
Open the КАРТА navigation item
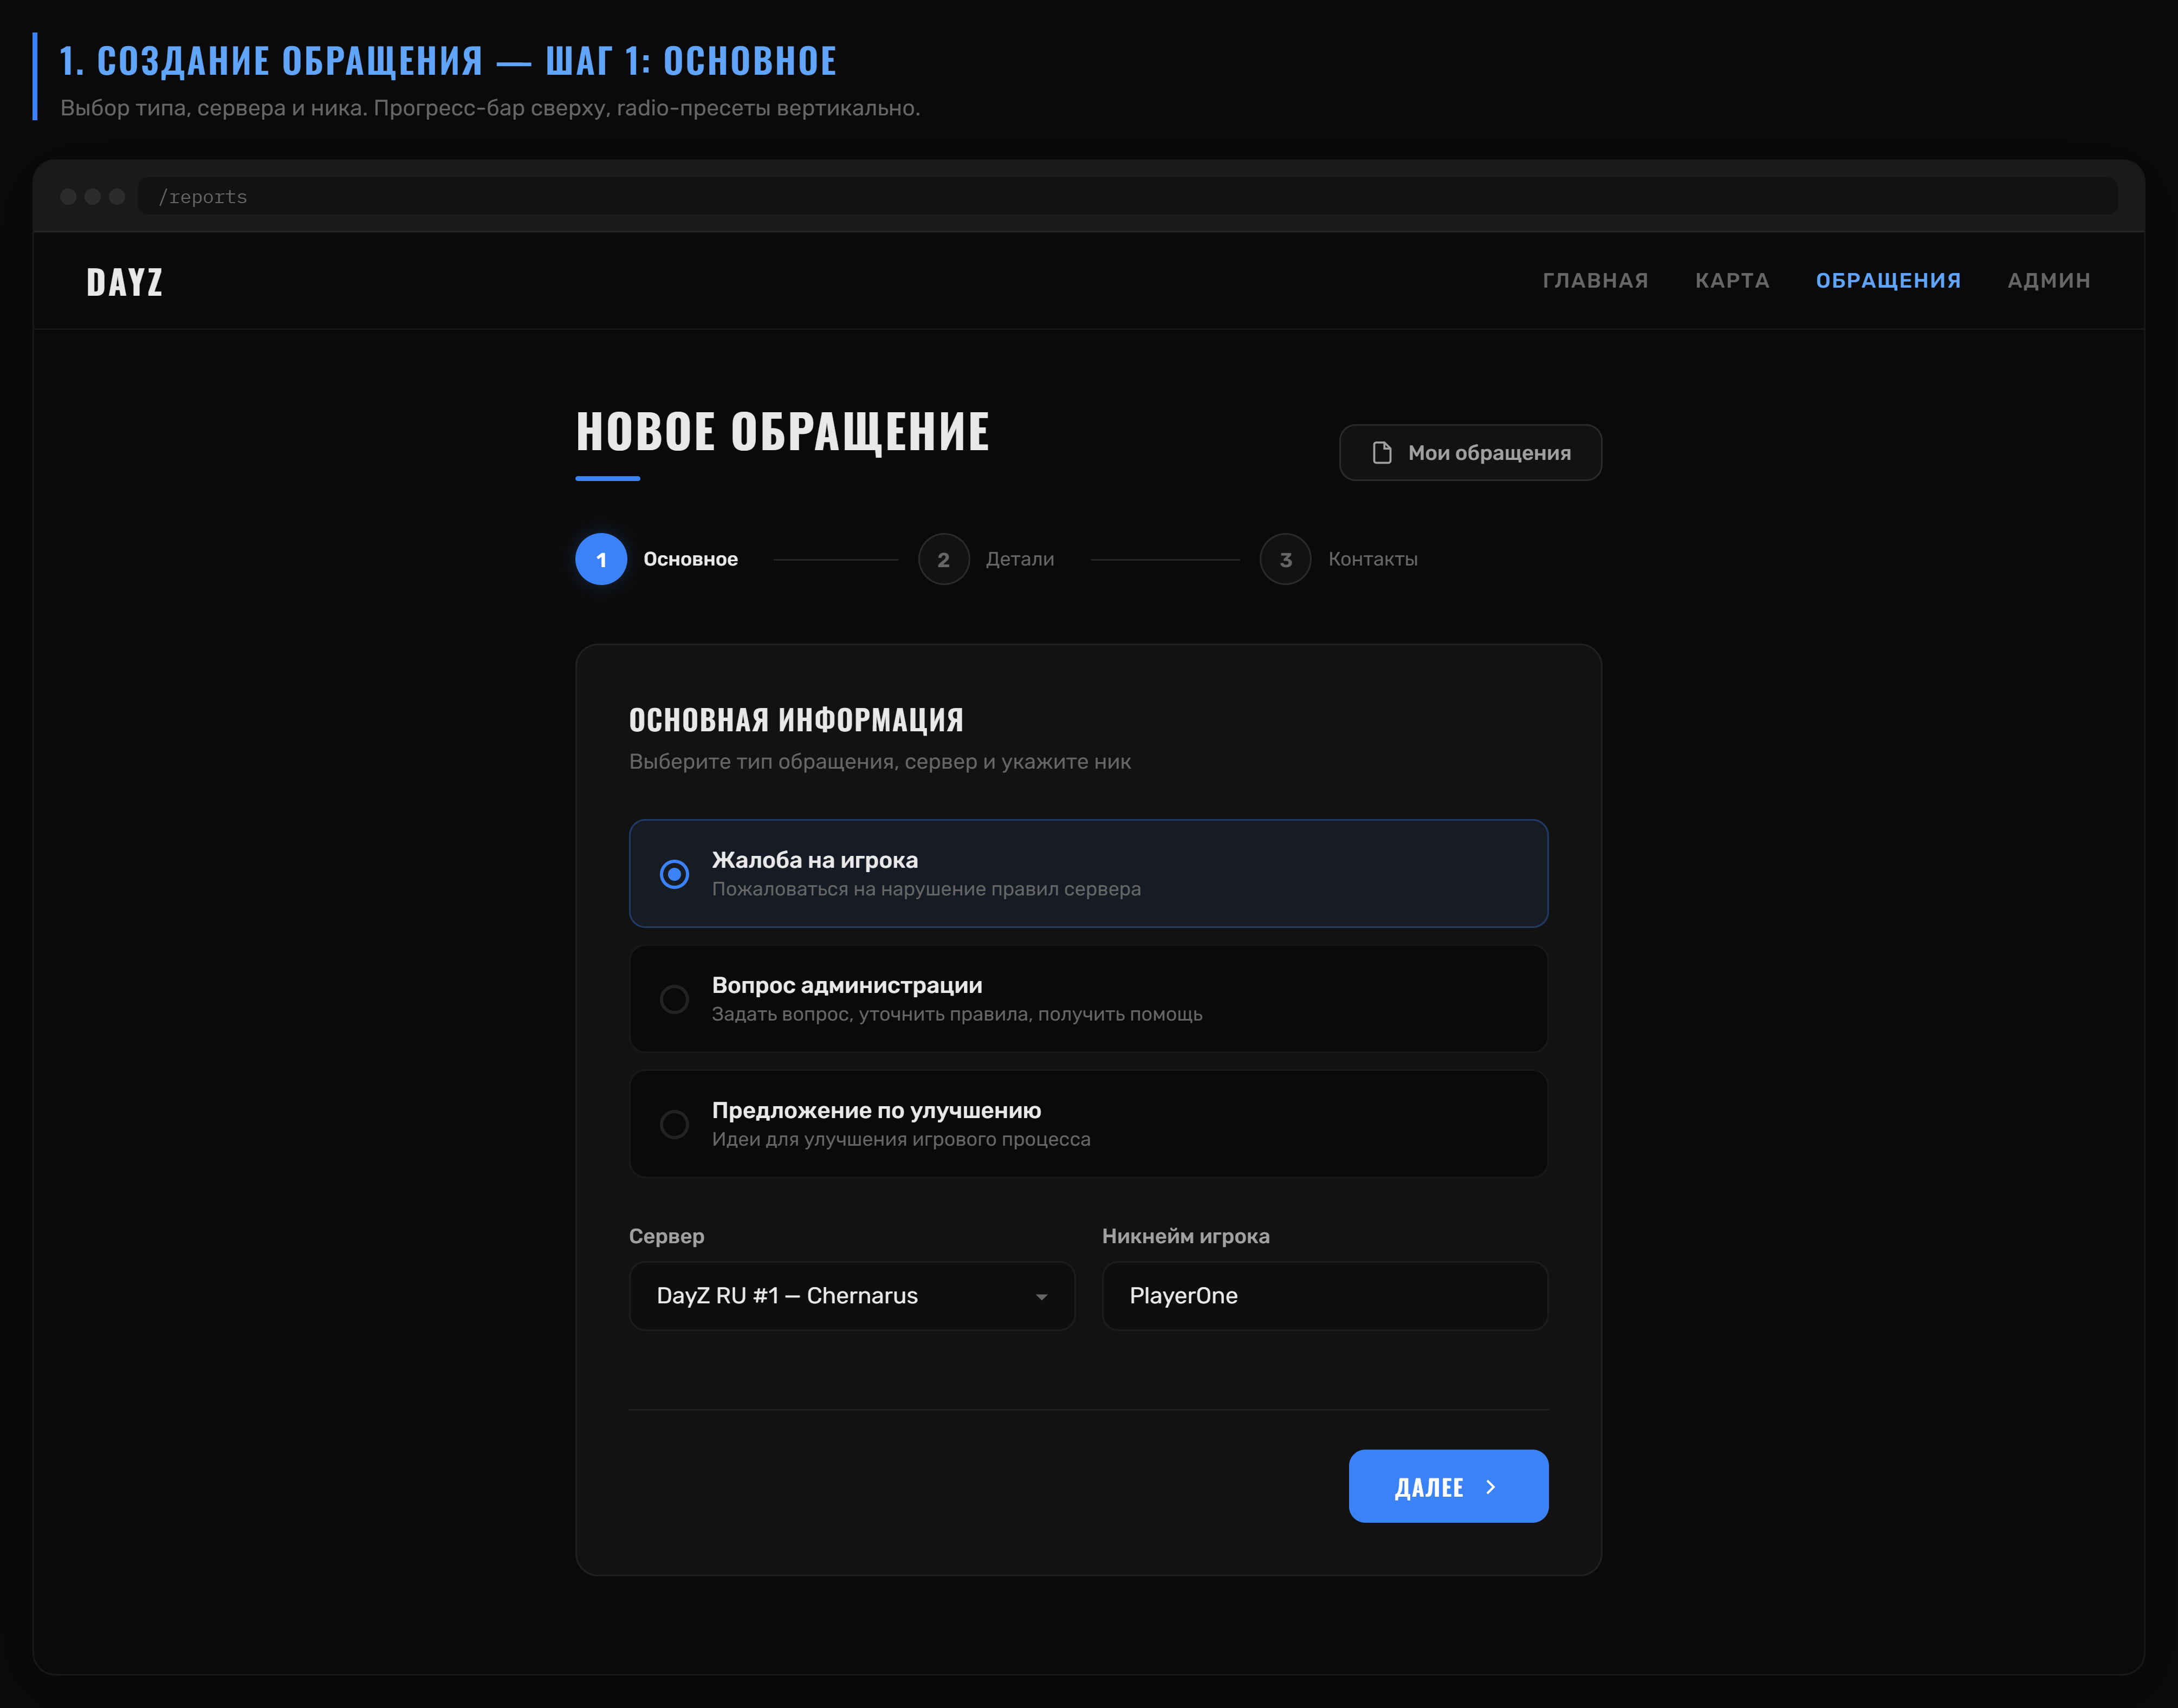pos(1732,281)
